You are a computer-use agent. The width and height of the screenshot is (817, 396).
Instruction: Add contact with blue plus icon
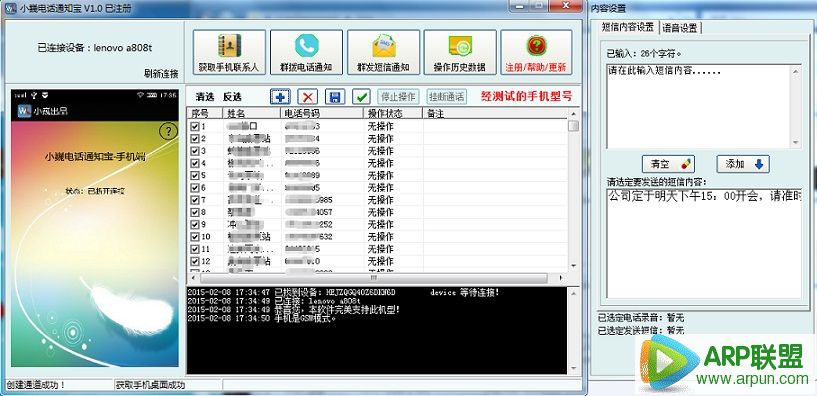(280, 96)
